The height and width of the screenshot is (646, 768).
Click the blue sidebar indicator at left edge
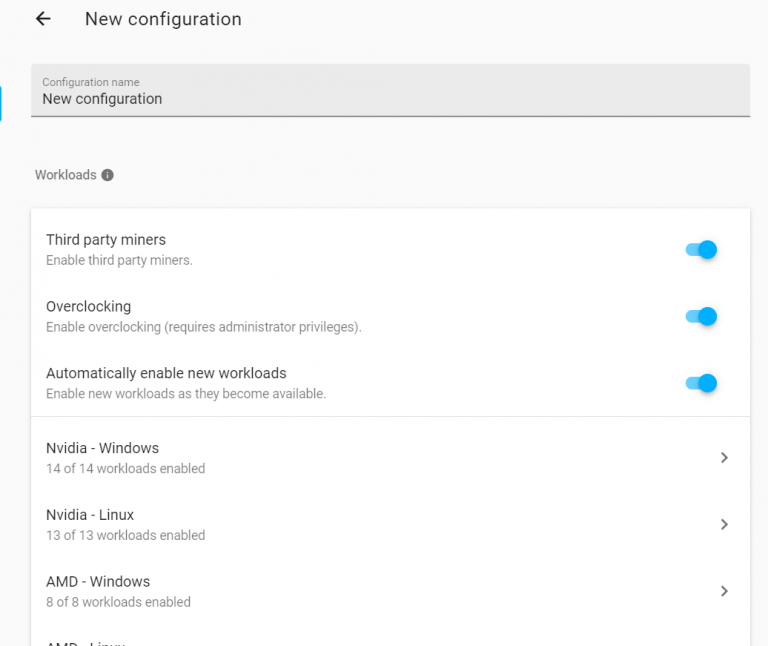(x=1, y=103)
